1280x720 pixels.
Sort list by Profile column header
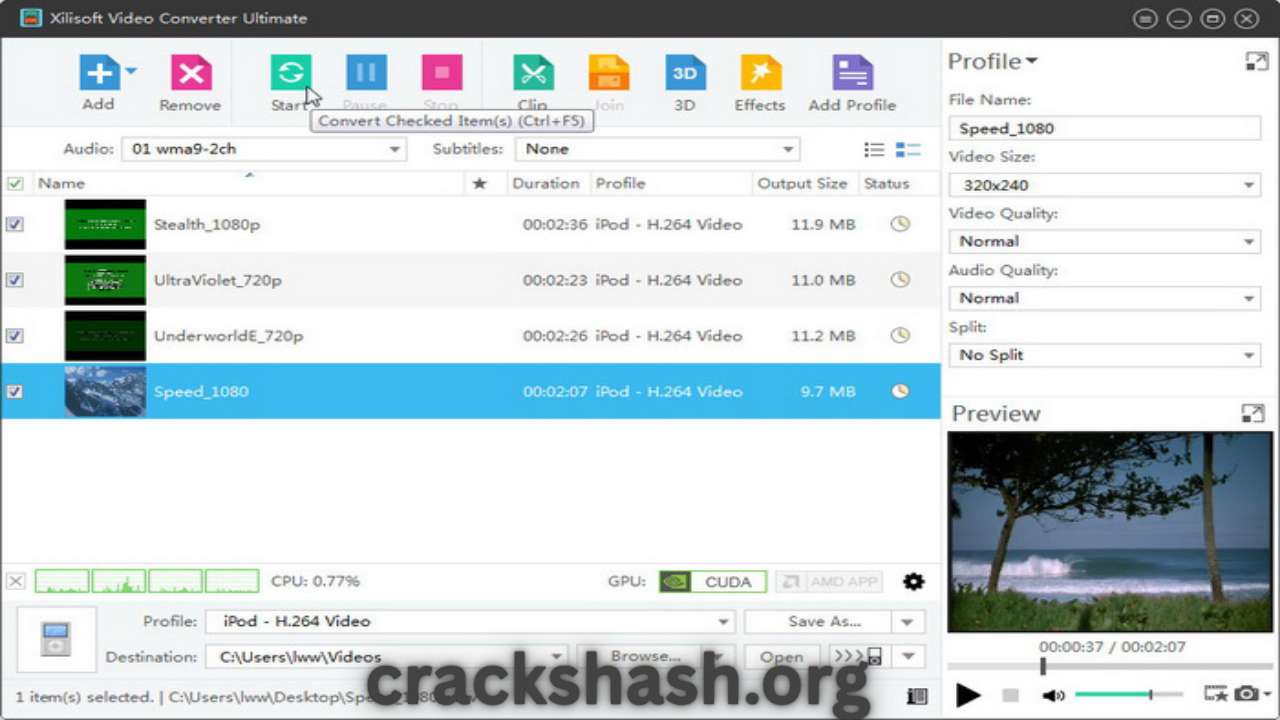point(620,183)
